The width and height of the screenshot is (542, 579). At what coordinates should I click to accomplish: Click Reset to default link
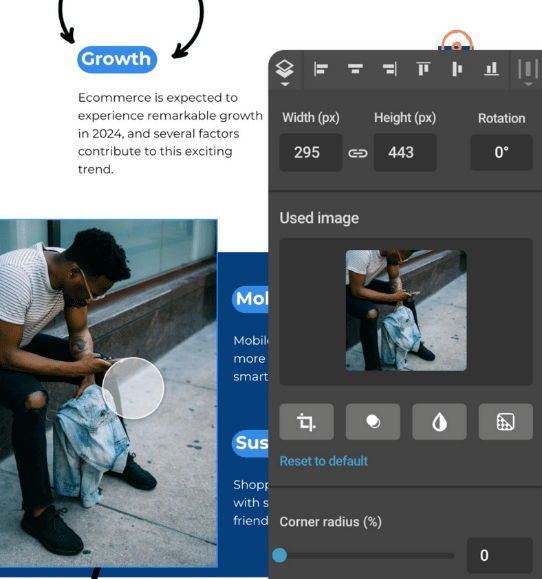pos(323,461)
